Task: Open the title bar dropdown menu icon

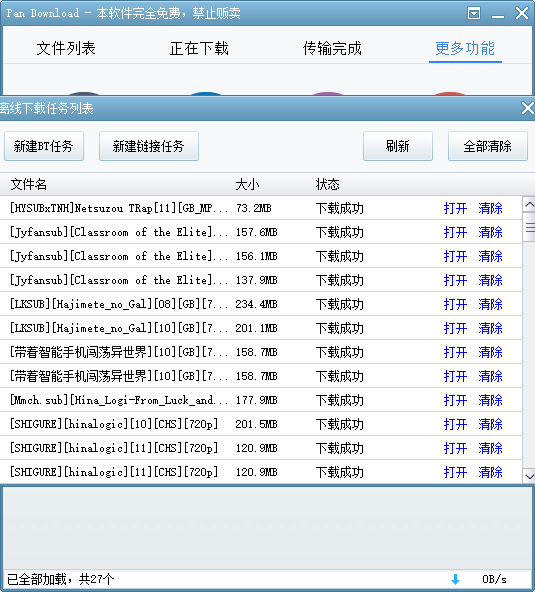Action: tap(474, 14)
